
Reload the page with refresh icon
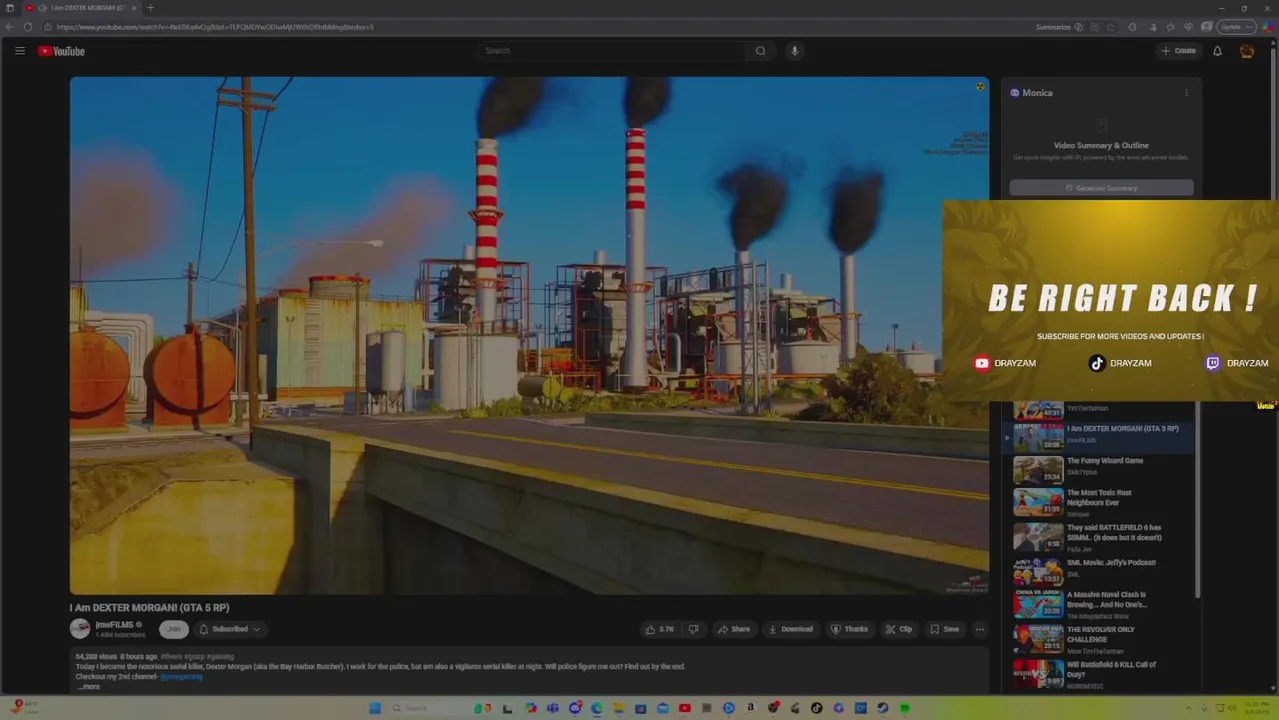[x=28, y=27]
